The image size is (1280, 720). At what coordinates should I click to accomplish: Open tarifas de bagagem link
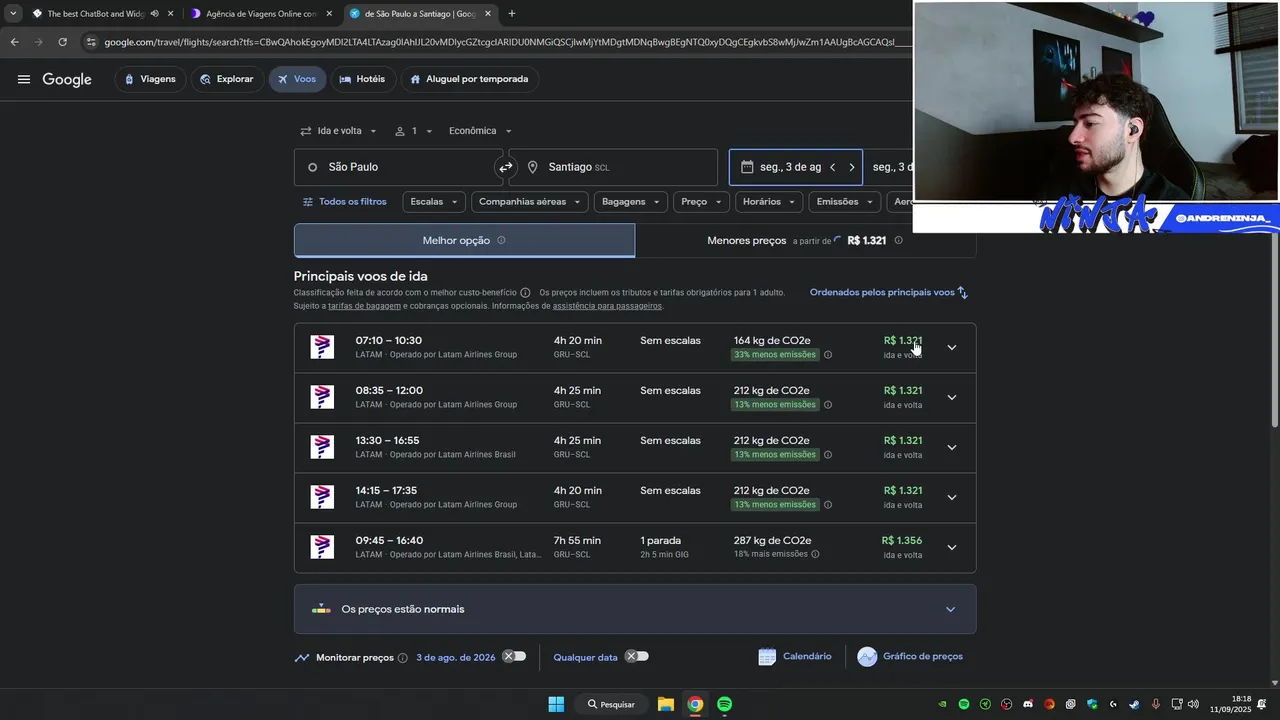(x=364, y=306)
